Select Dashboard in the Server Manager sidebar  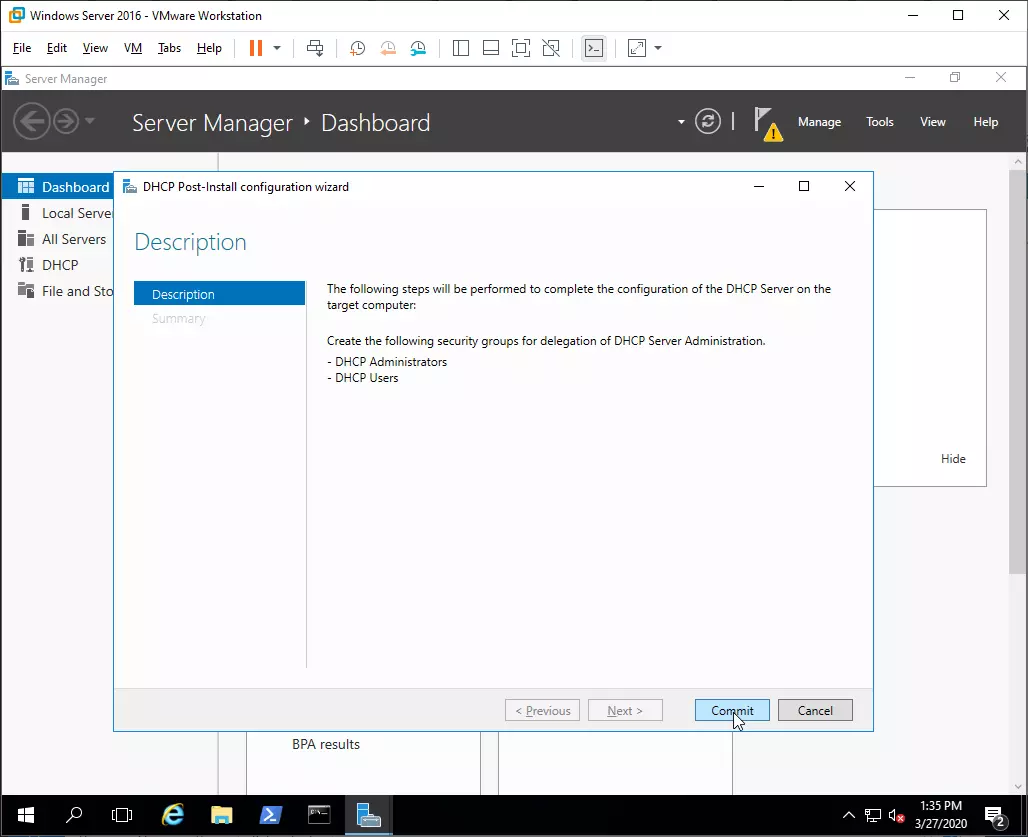coord(58,187)
